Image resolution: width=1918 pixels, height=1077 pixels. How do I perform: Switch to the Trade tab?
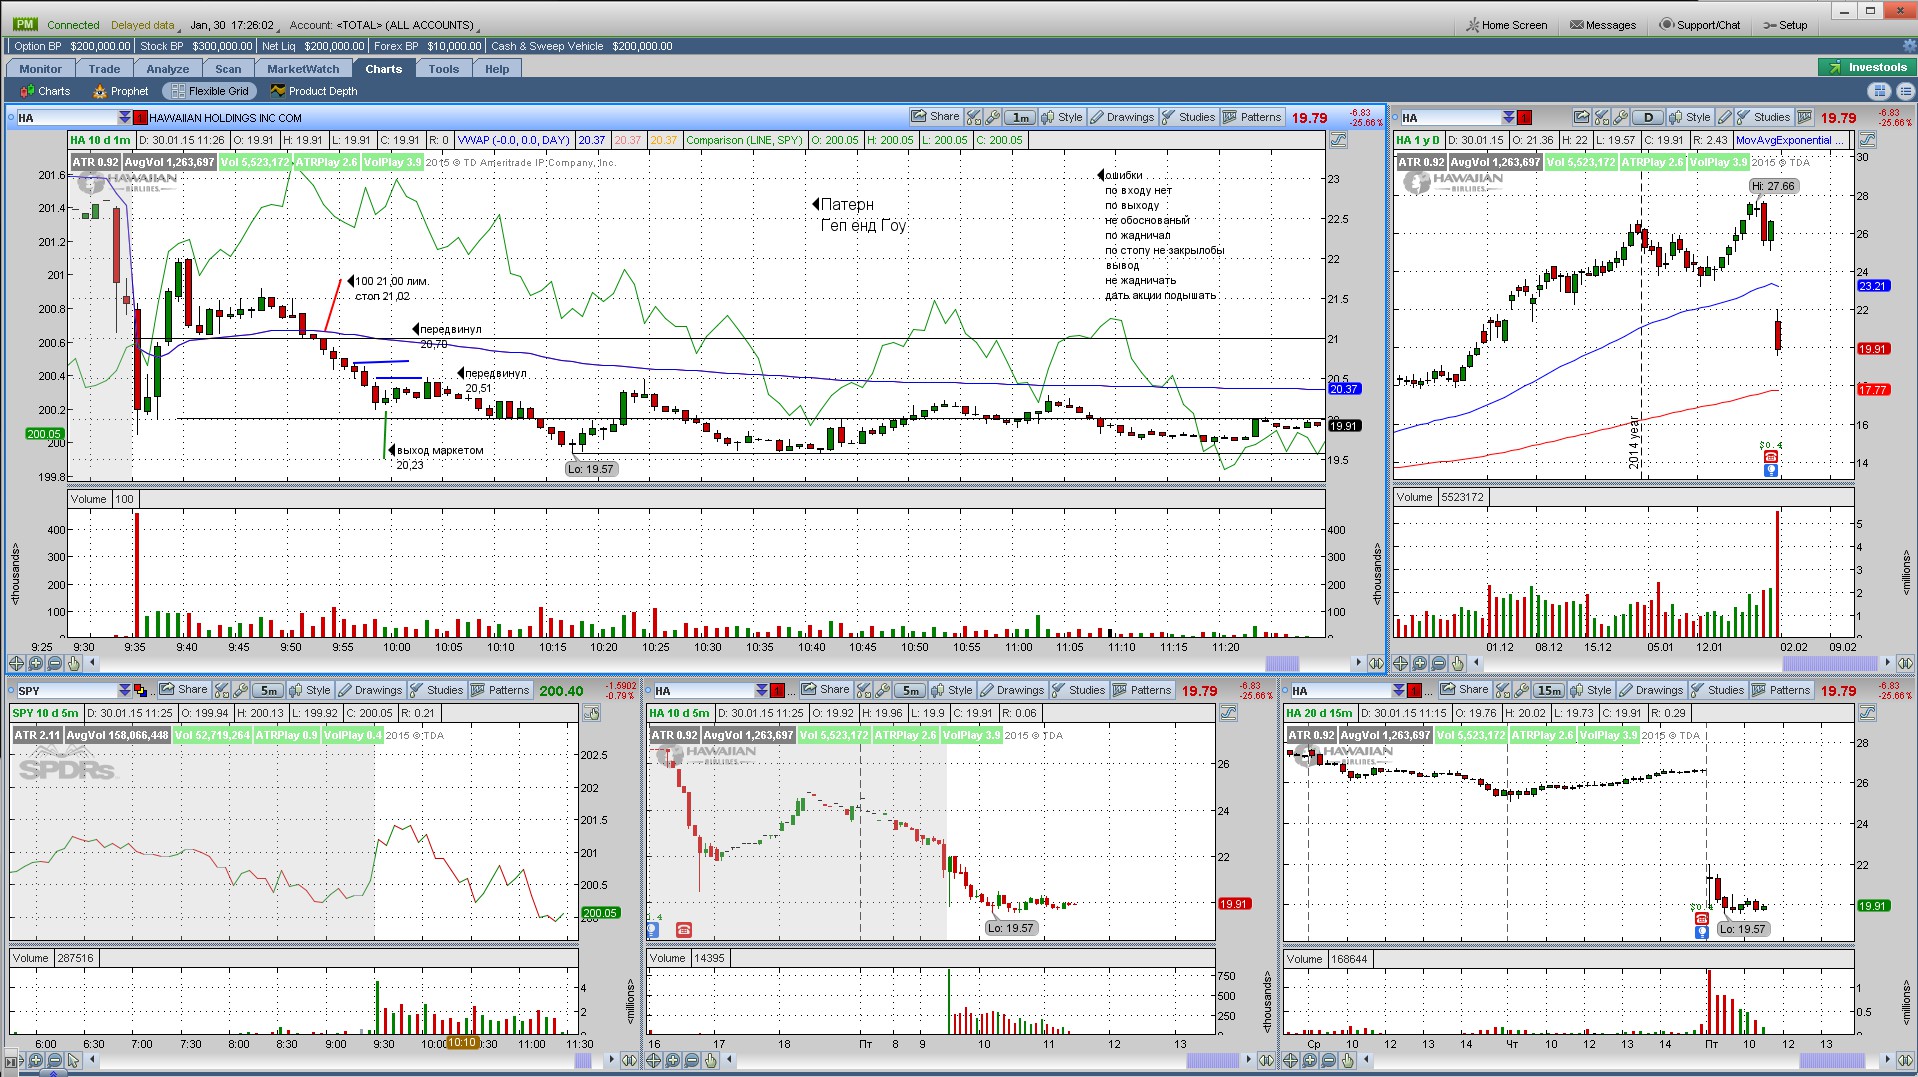pyautogui.click(x=104, y=69)
